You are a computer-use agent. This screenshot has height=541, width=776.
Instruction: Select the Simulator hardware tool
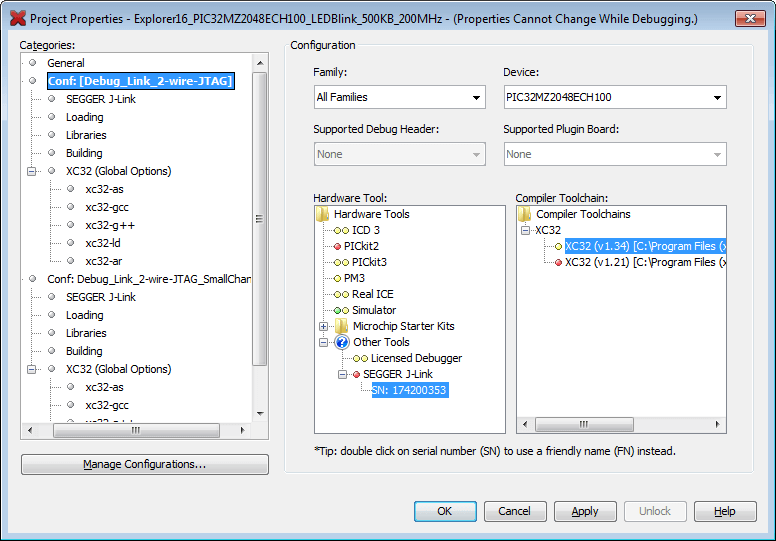tap(373, 310)
